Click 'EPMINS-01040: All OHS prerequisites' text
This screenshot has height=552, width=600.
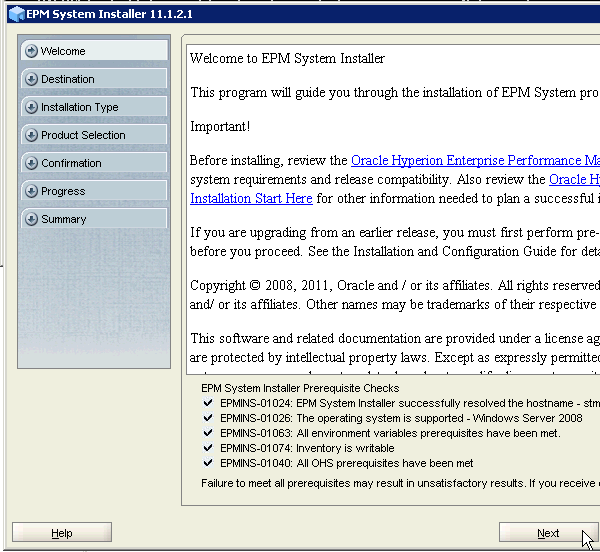point(347,463)
